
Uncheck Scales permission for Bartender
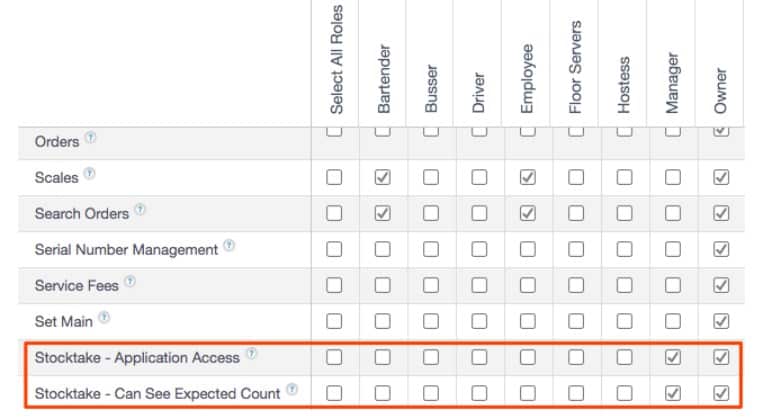point(383,177)
